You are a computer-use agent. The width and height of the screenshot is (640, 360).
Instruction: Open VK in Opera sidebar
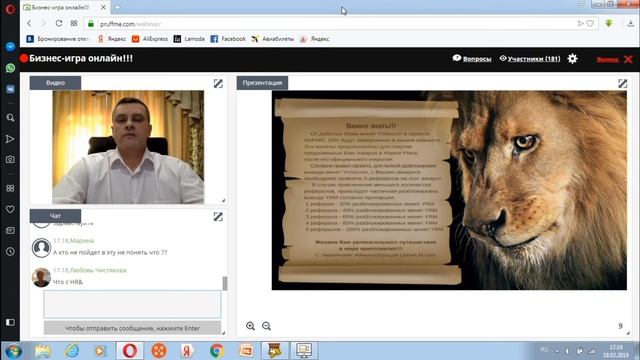pos(10,89)
